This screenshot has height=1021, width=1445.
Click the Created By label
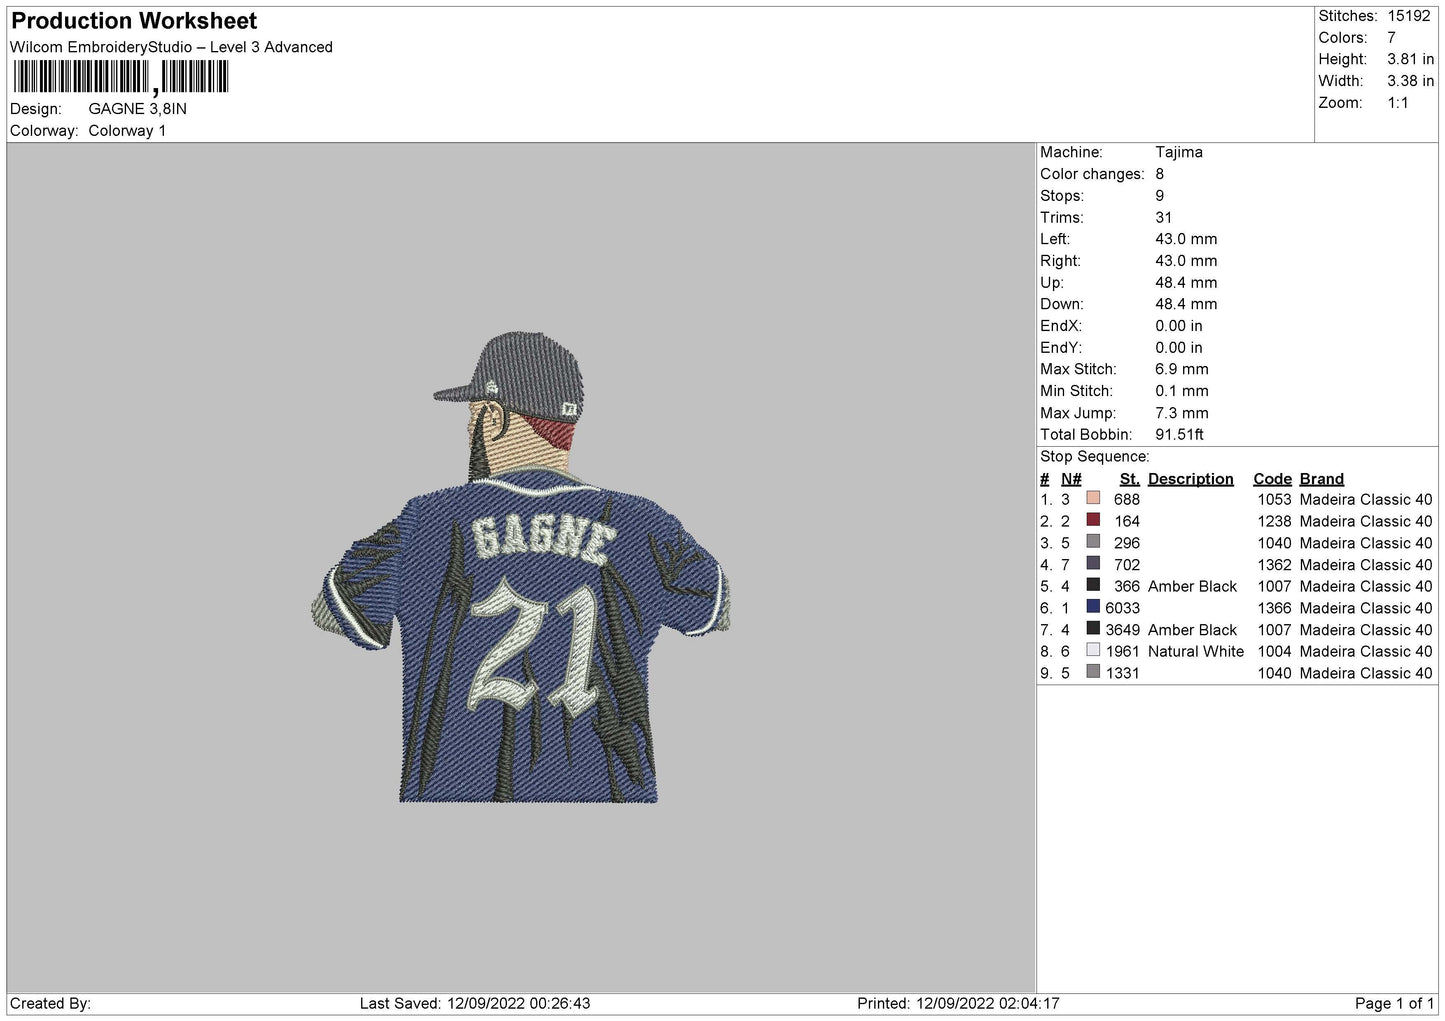50,1004
